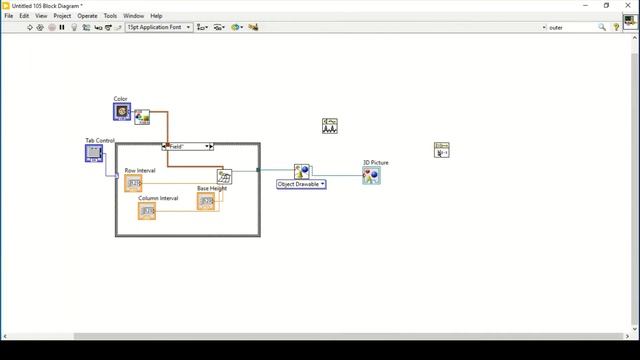Restore down the Block Diagram window
This screenshot has height=360, width=640.
pos(607,5)
